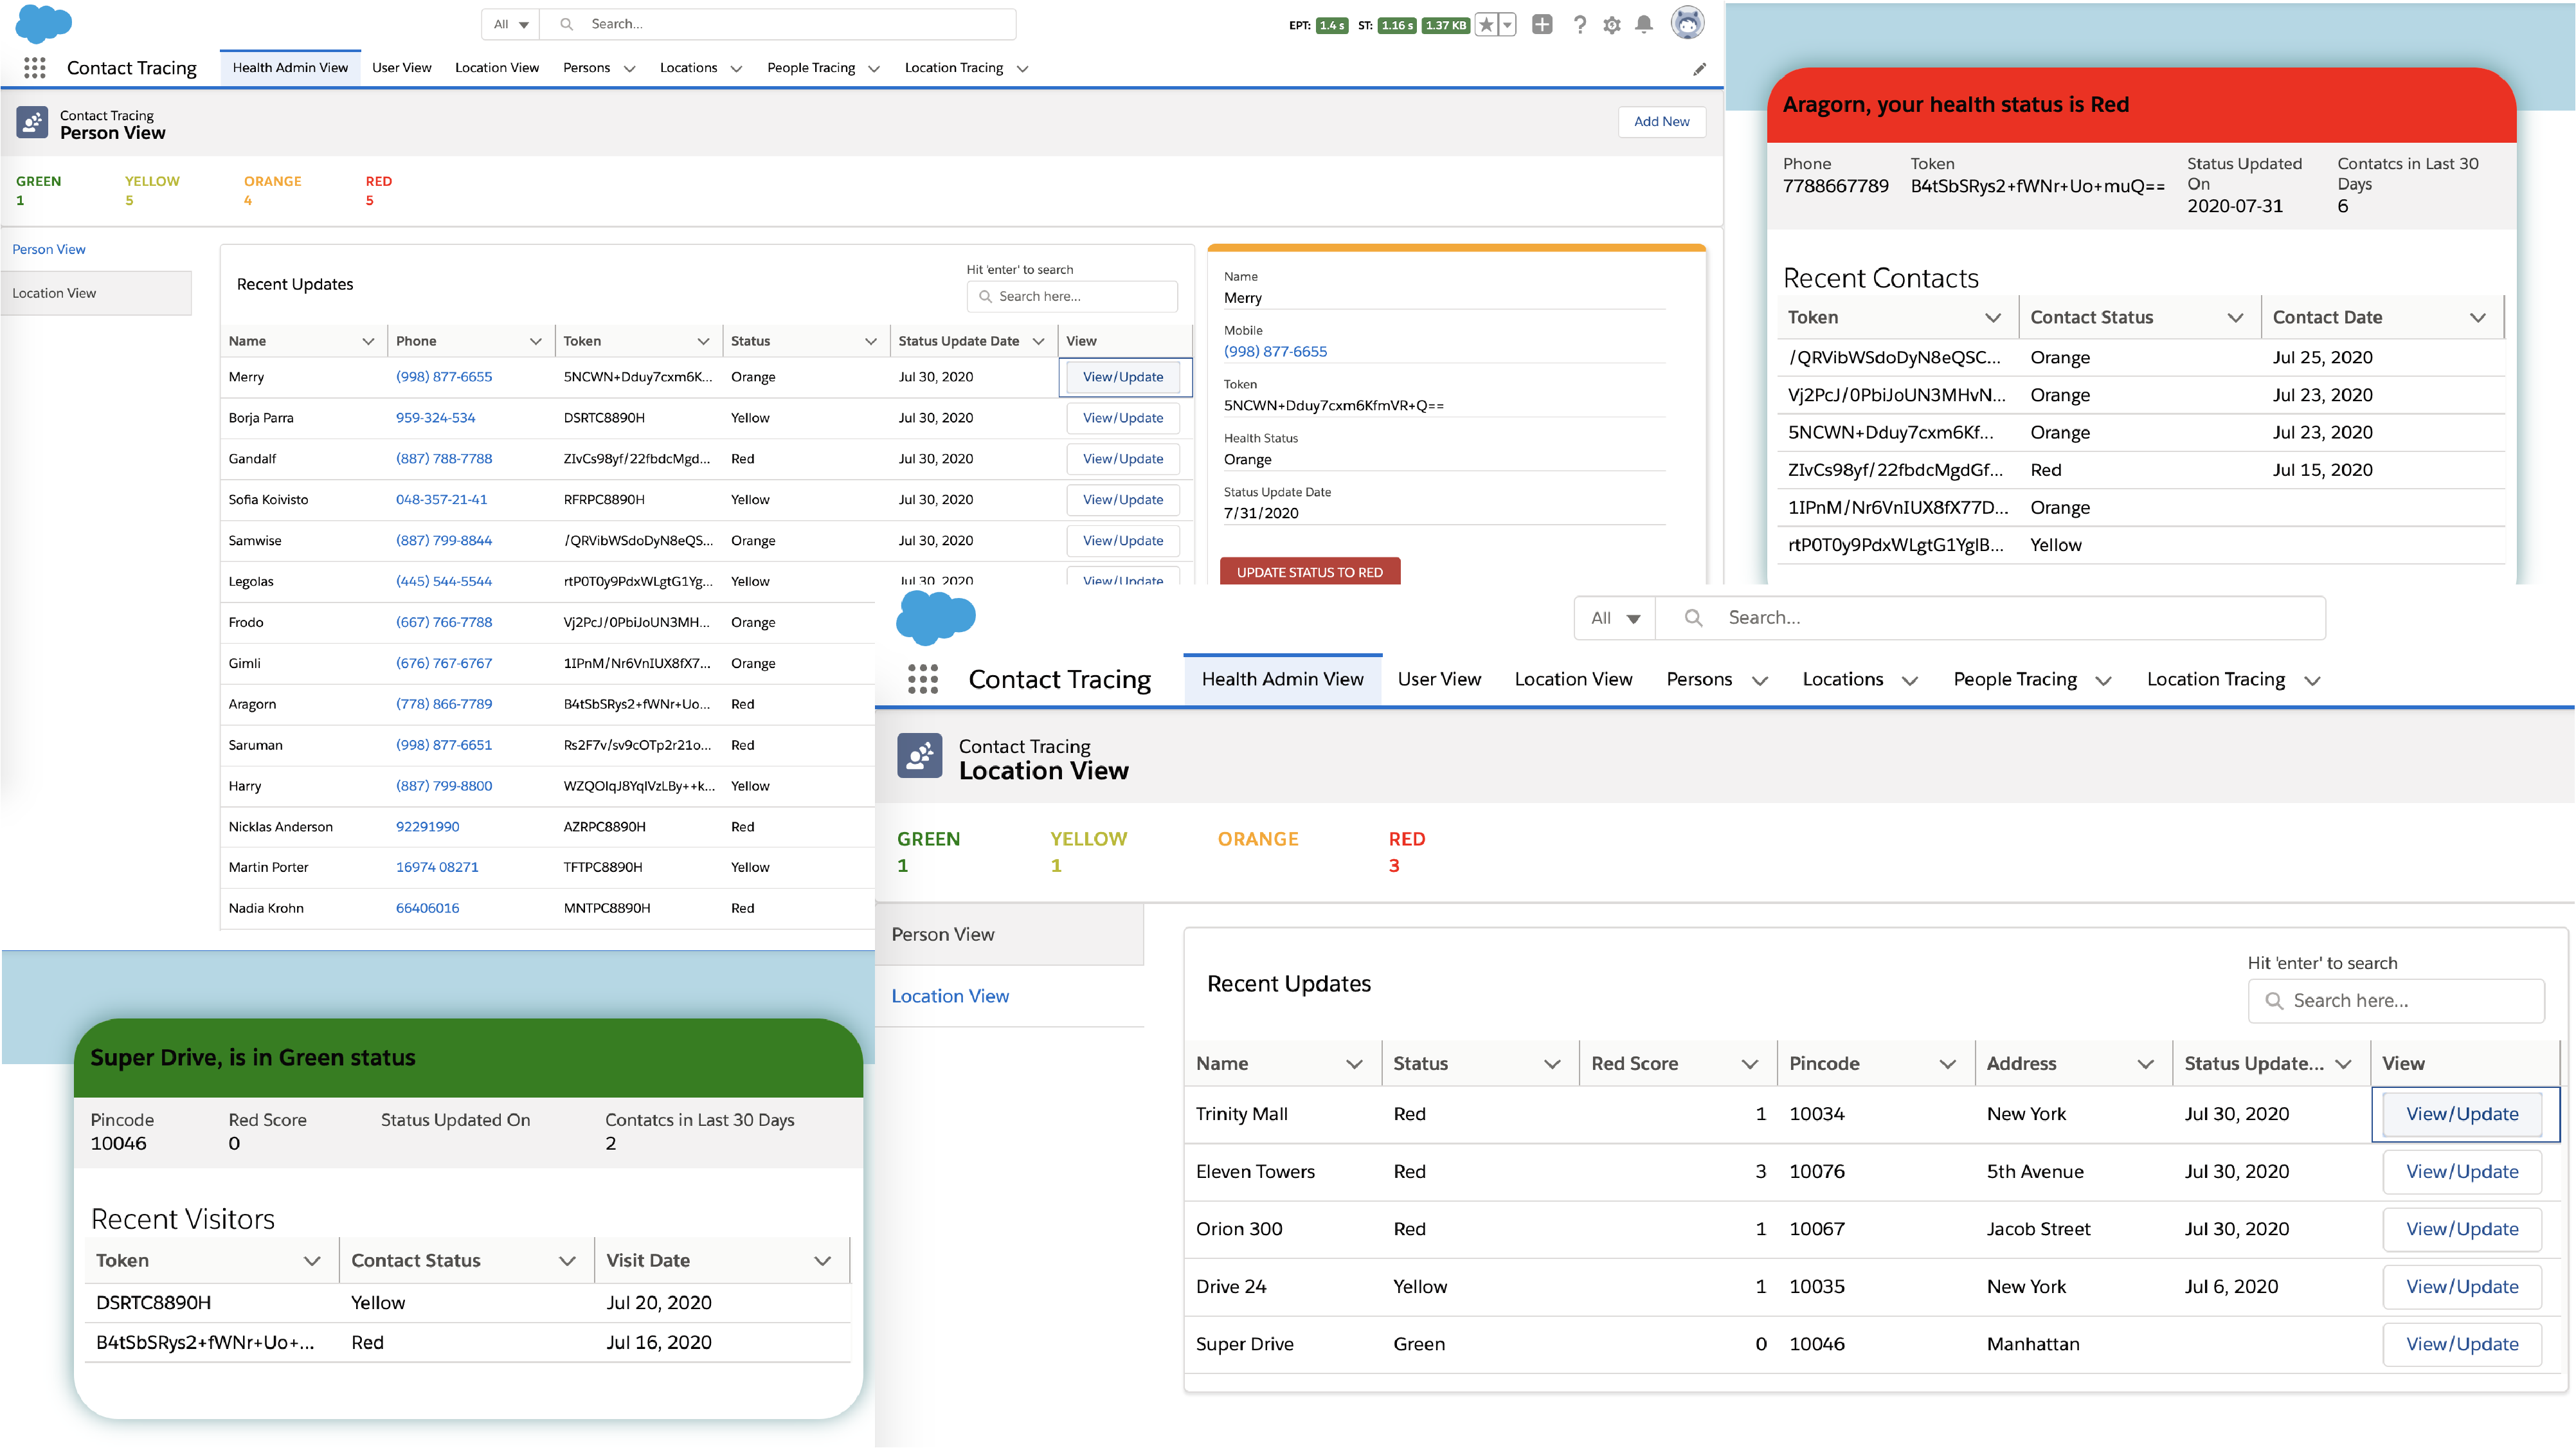
Task: Click the Recent Updates search field in the Person View window
Action: point(1072,297)
